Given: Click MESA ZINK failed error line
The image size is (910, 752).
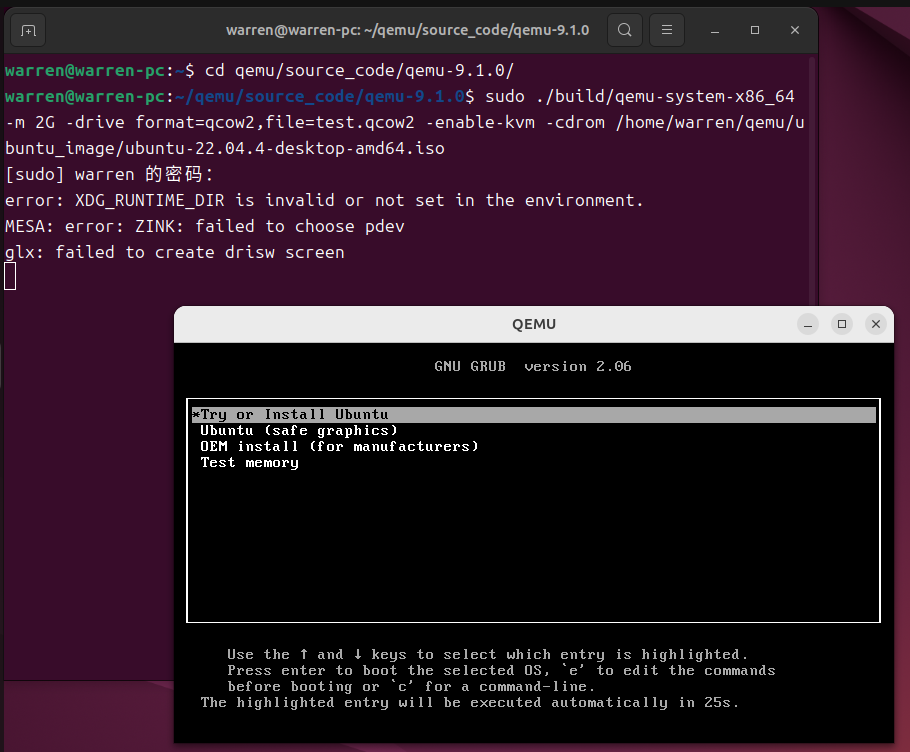Looking at the screenshot, I should point(205,226).
